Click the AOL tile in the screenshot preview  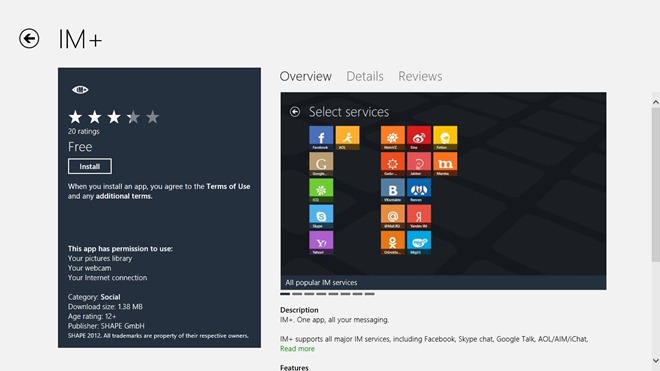[347, 138]
